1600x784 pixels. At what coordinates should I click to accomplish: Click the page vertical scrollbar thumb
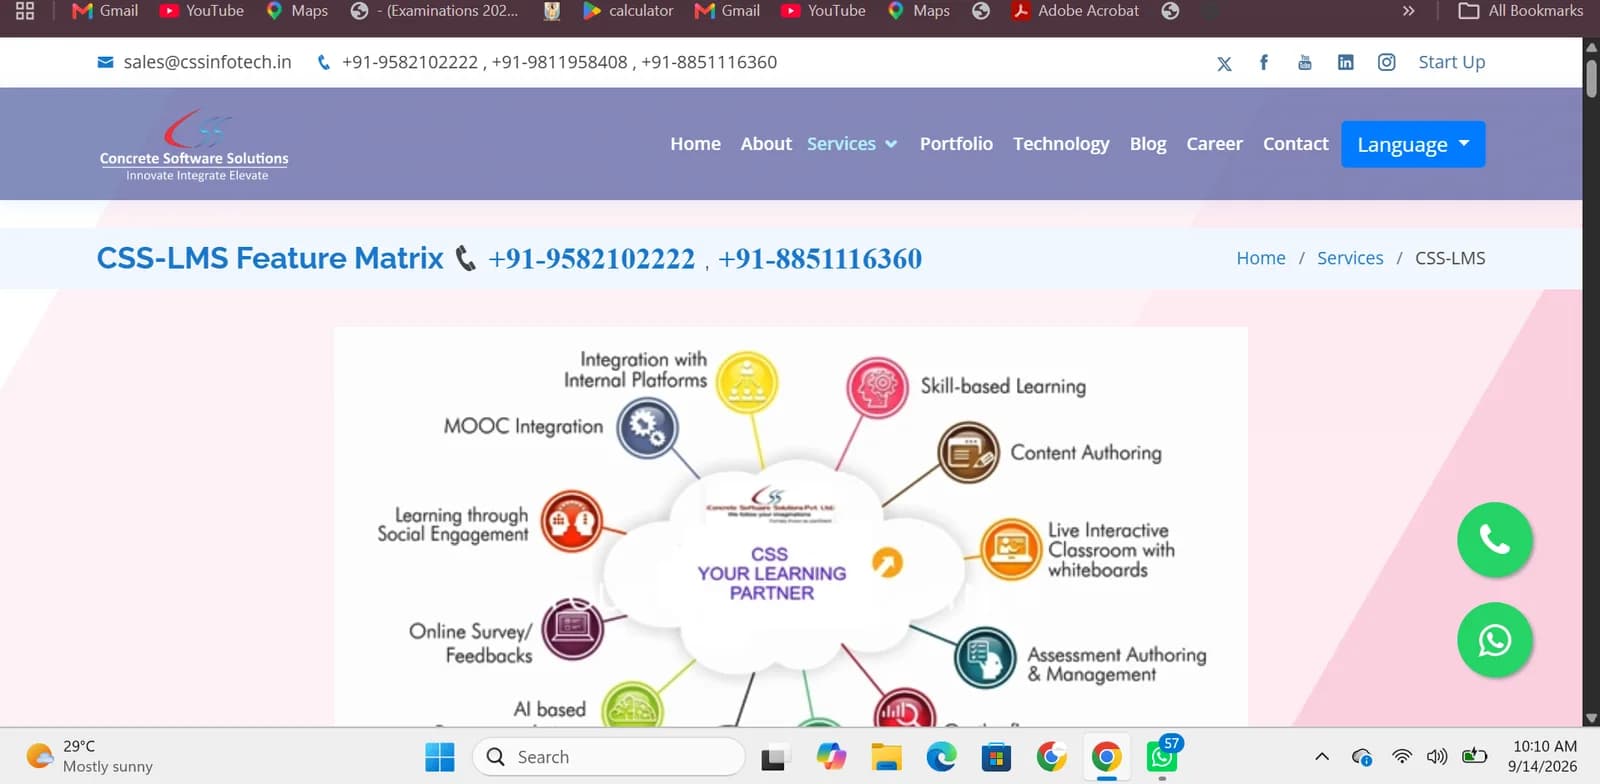(x=1591, y=77)
